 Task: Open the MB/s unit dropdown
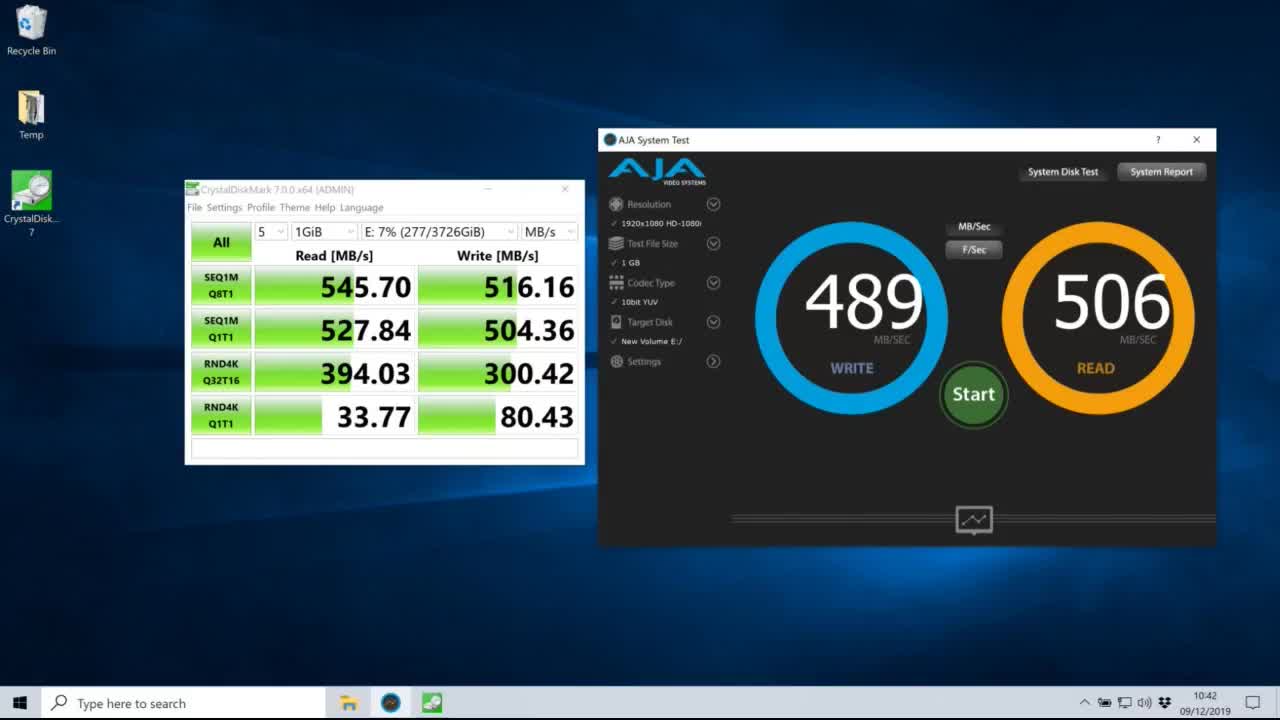point(549,232)
